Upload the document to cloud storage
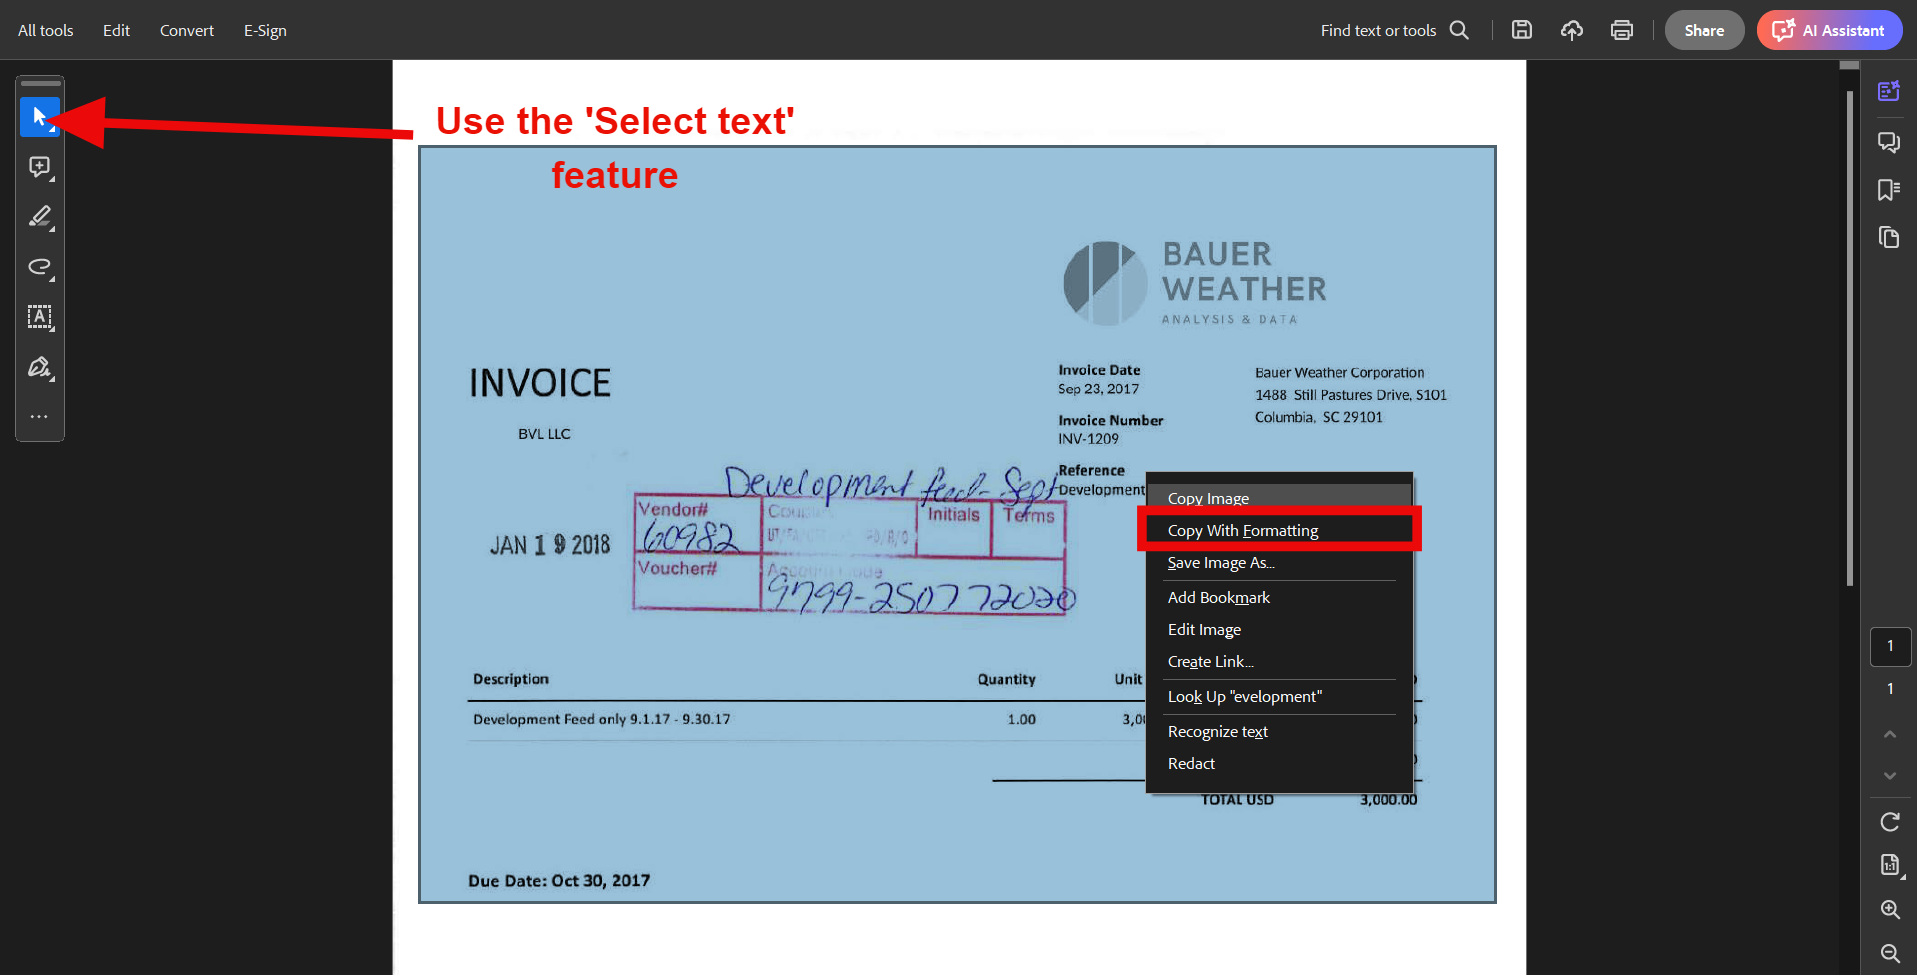This screenshot has height=975, width=1917. click(1572, 30)
